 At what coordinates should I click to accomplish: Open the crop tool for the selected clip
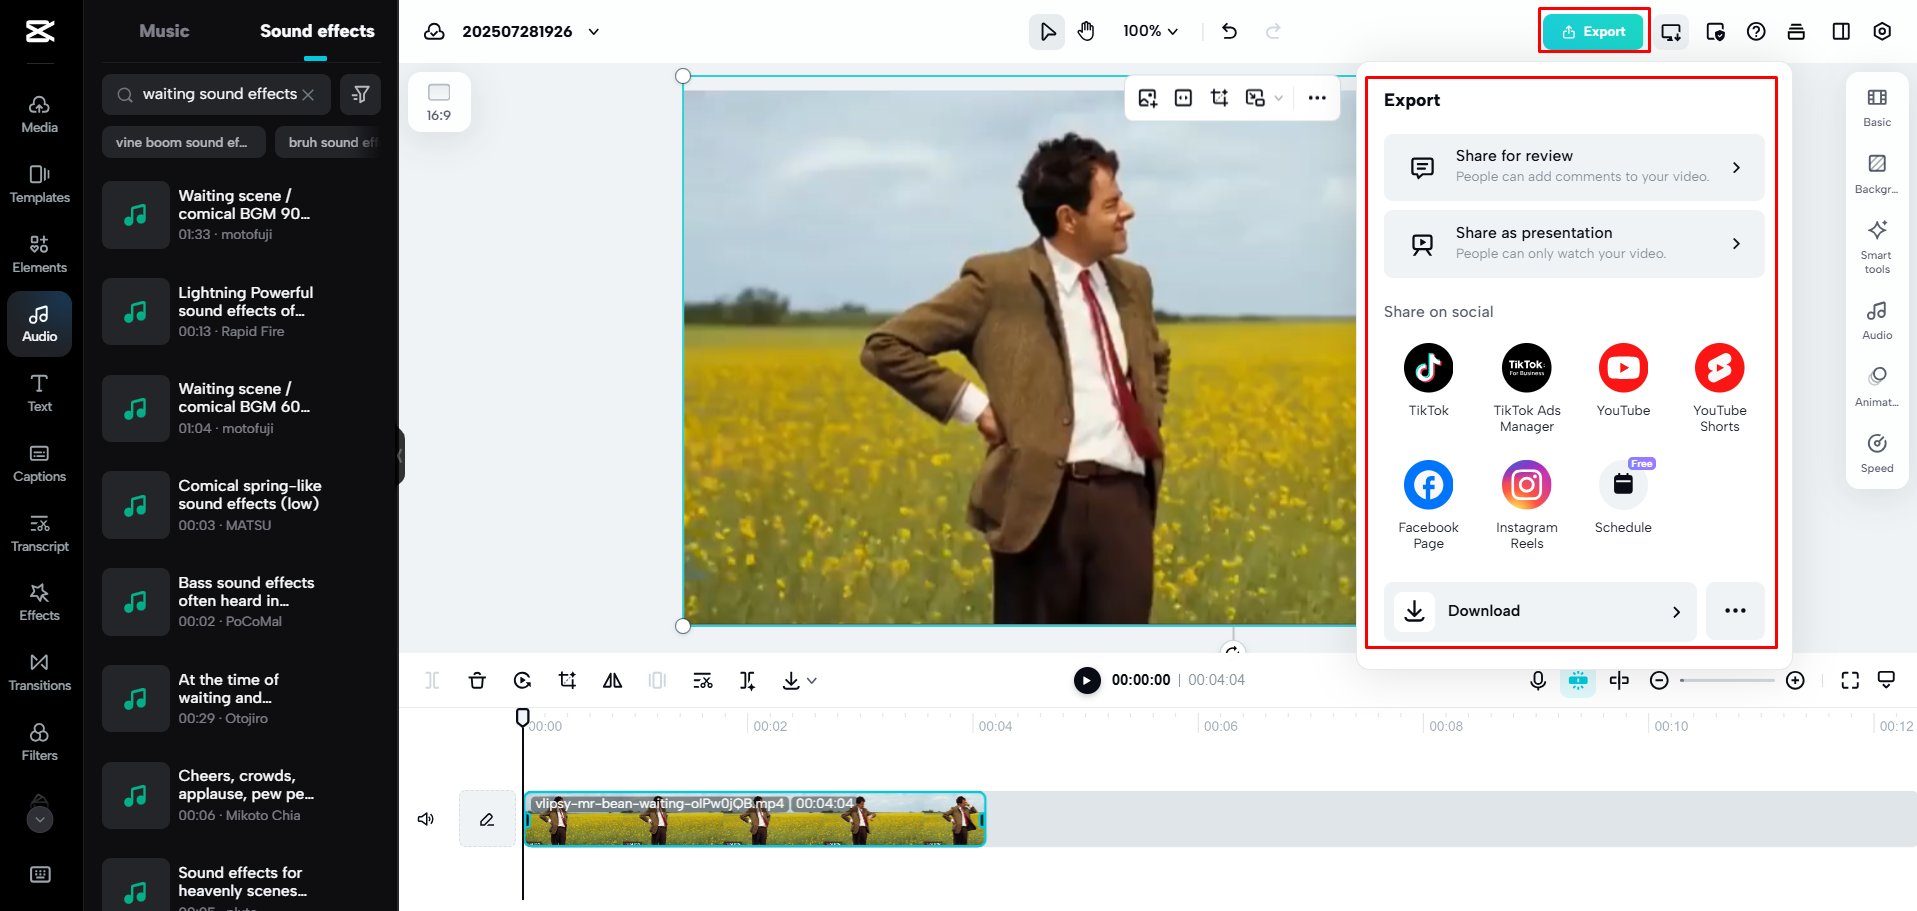pos(567,680)
